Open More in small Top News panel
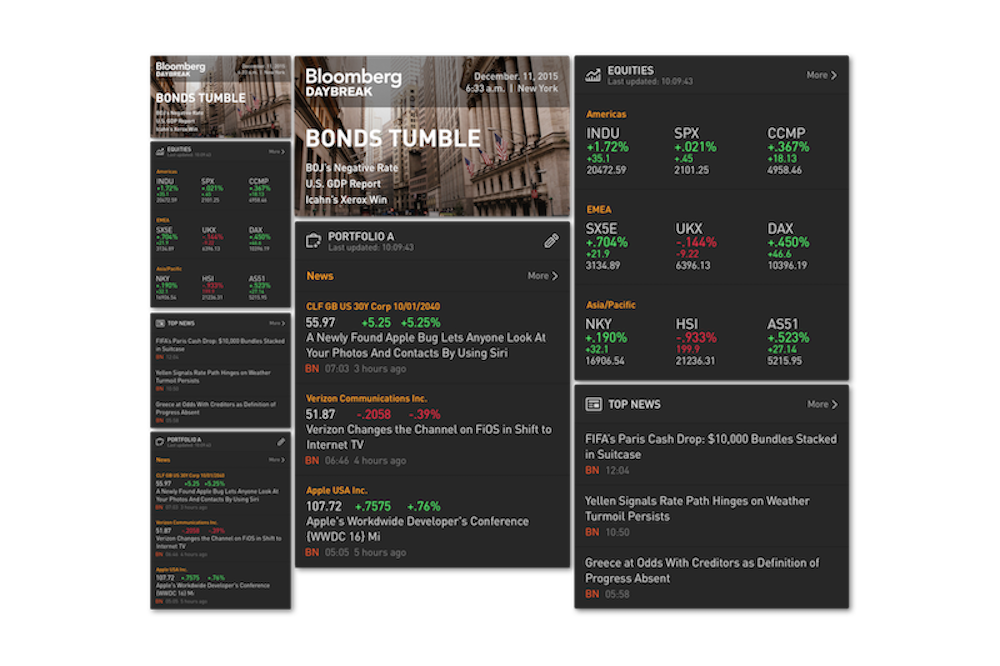Screen dimensions: 1000x666 pyautogui.click(x=277, y=323)
